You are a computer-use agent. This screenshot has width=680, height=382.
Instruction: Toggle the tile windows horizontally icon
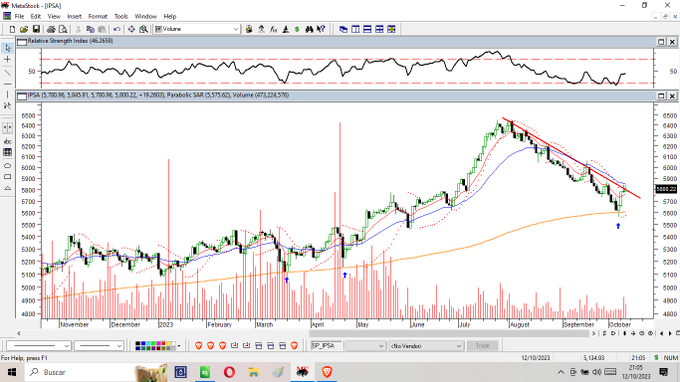[367, 29]
